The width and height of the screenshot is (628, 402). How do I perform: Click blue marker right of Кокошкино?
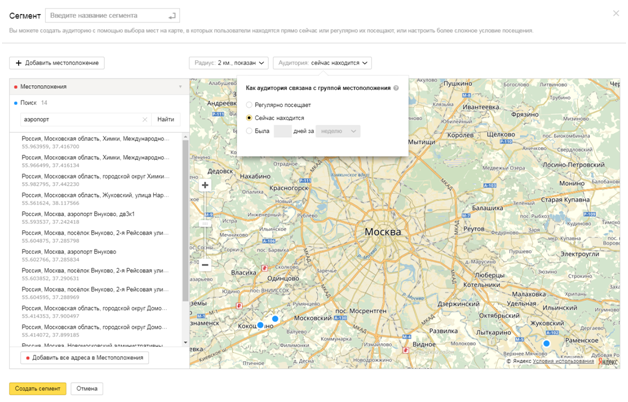click(275, 319)
